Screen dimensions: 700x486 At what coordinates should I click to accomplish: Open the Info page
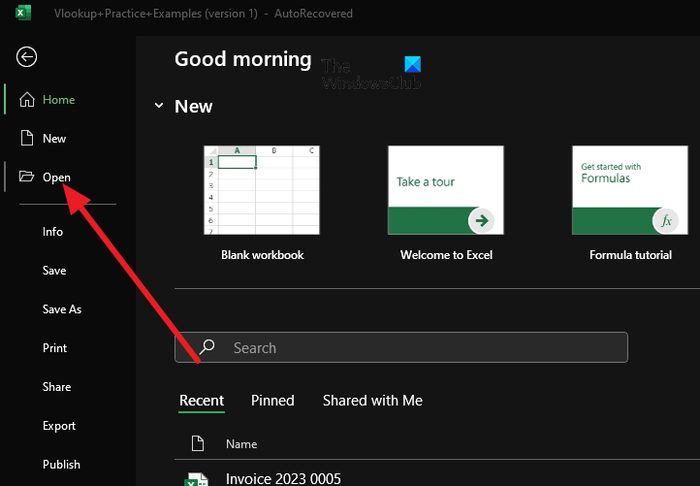(x=53, y=232)
